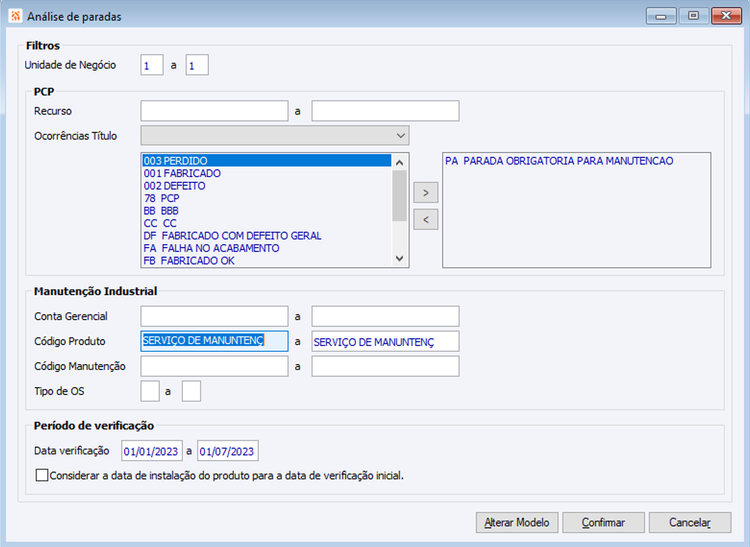This screenshot has height=547, width=750.
Task: Click the 01/01/2023 start date field
Action: (x=152, y=451)
